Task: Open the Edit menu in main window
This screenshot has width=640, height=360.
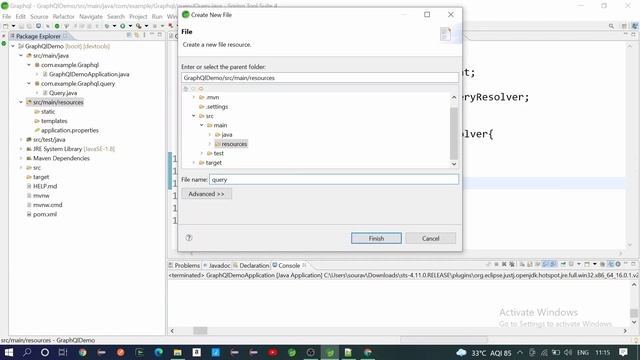Action: pyautogui.click(x=20, y=16)
